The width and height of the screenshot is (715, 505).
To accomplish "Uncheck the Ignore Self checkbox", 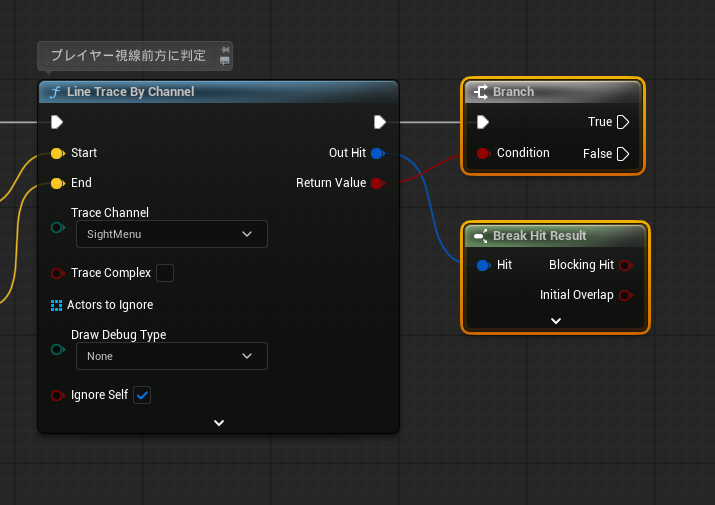I will coord(142,395).
